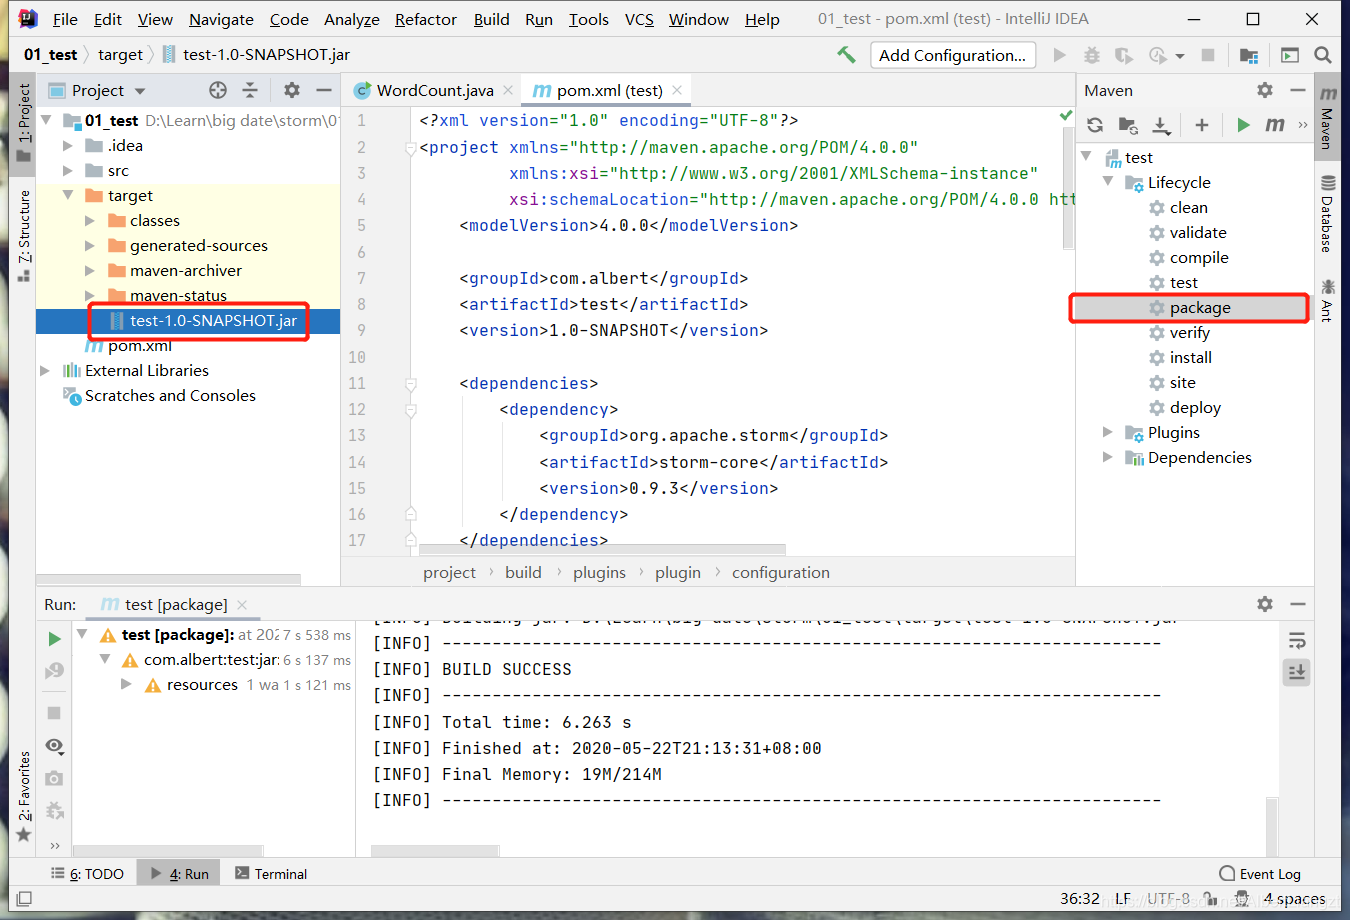Screen dimensions: 1350x920
Task: Toggle the 1: Project side tool window
Action: click(24, 122)
